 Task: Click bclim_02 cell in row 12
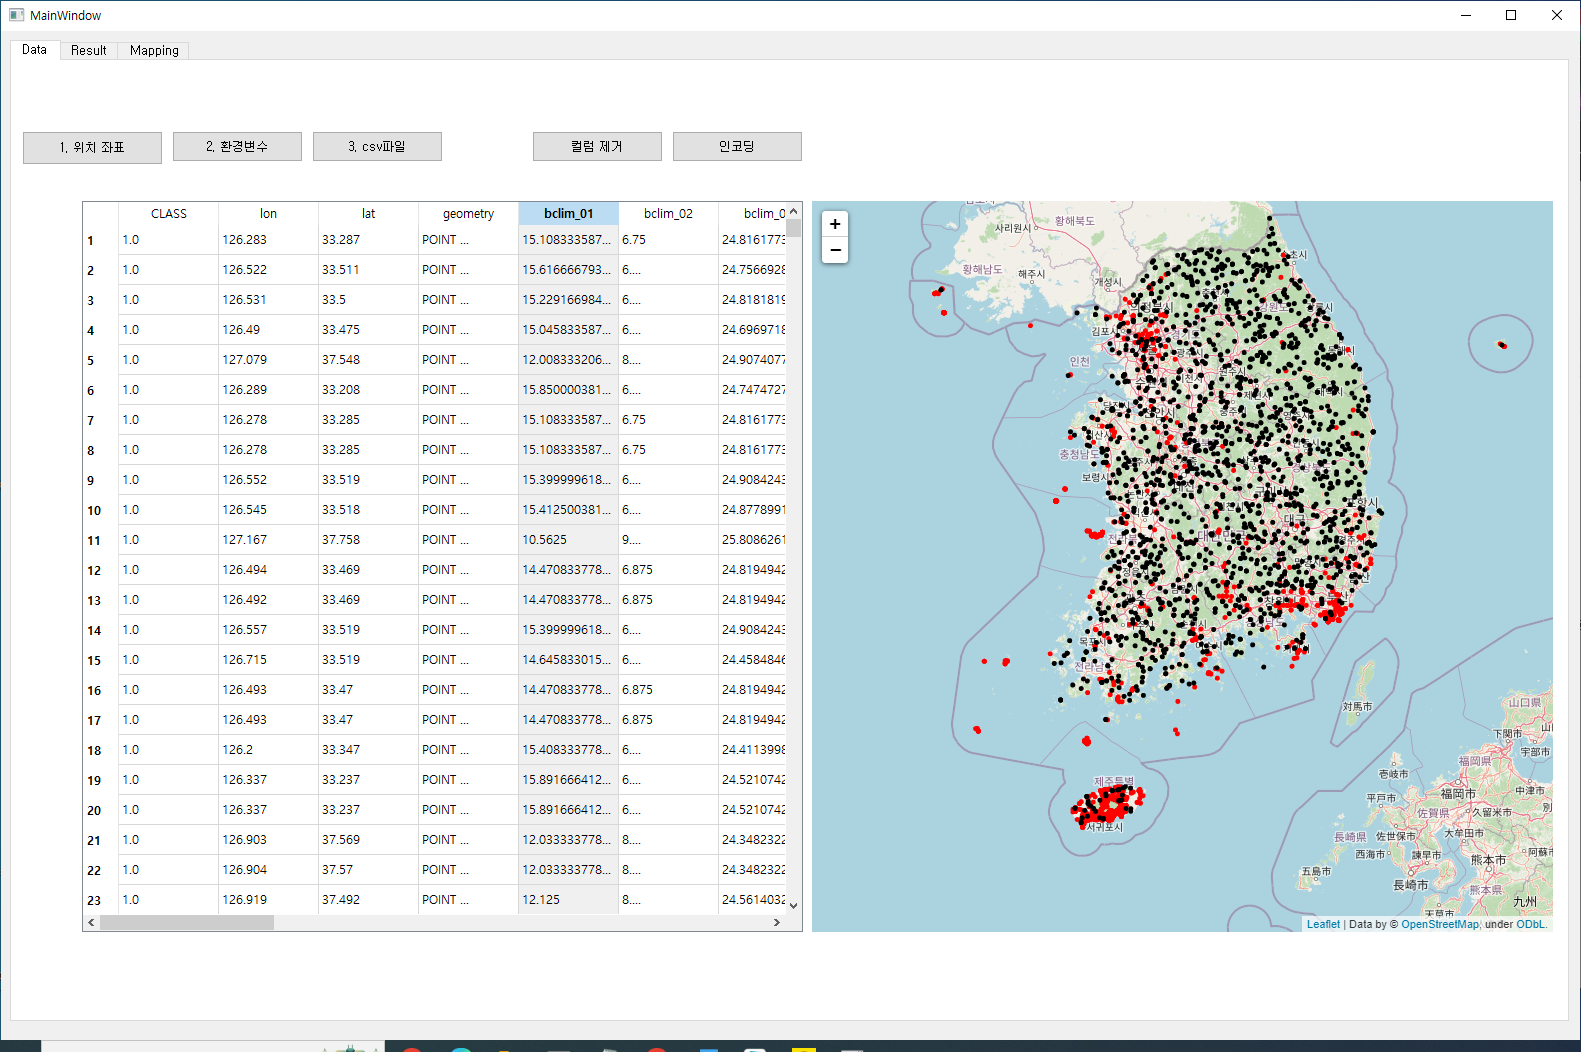pyautogui.click(x=669, y=570)
